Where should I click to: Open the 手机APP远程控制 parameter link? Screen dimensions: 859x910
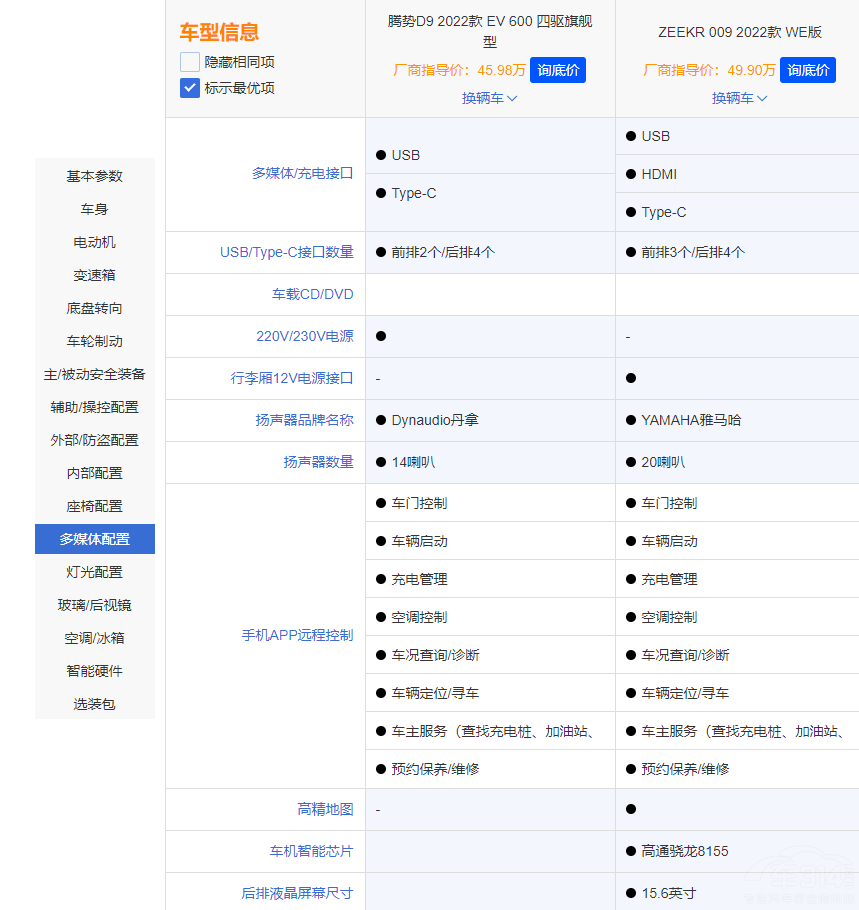tap(297, 635)
